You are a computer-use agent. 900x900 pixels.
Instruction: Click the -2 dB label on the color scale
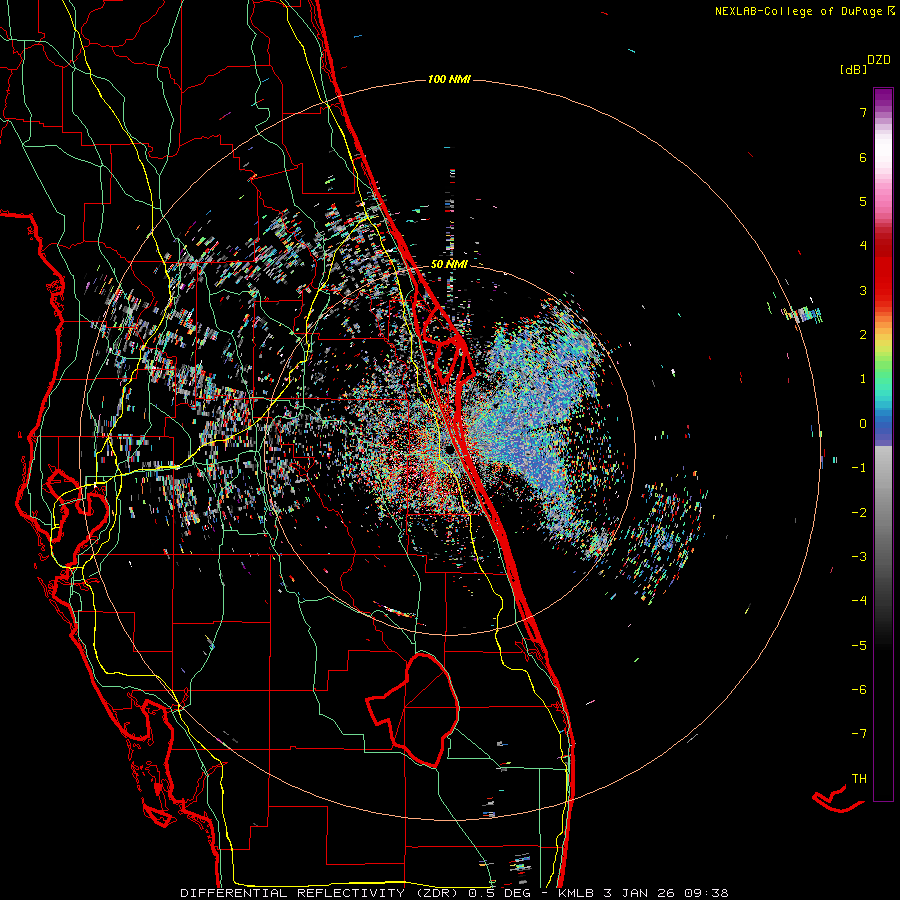(x=859, y=513)
